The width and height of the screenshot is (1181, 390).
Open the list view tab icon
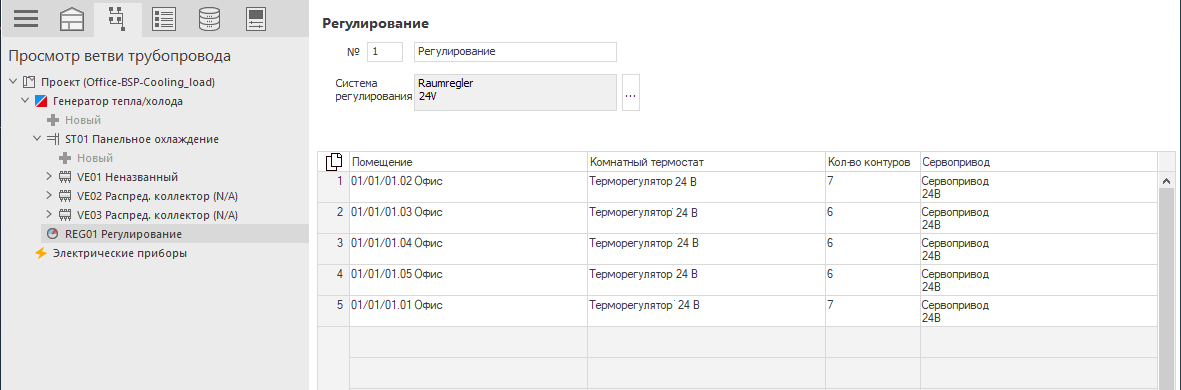163,19
